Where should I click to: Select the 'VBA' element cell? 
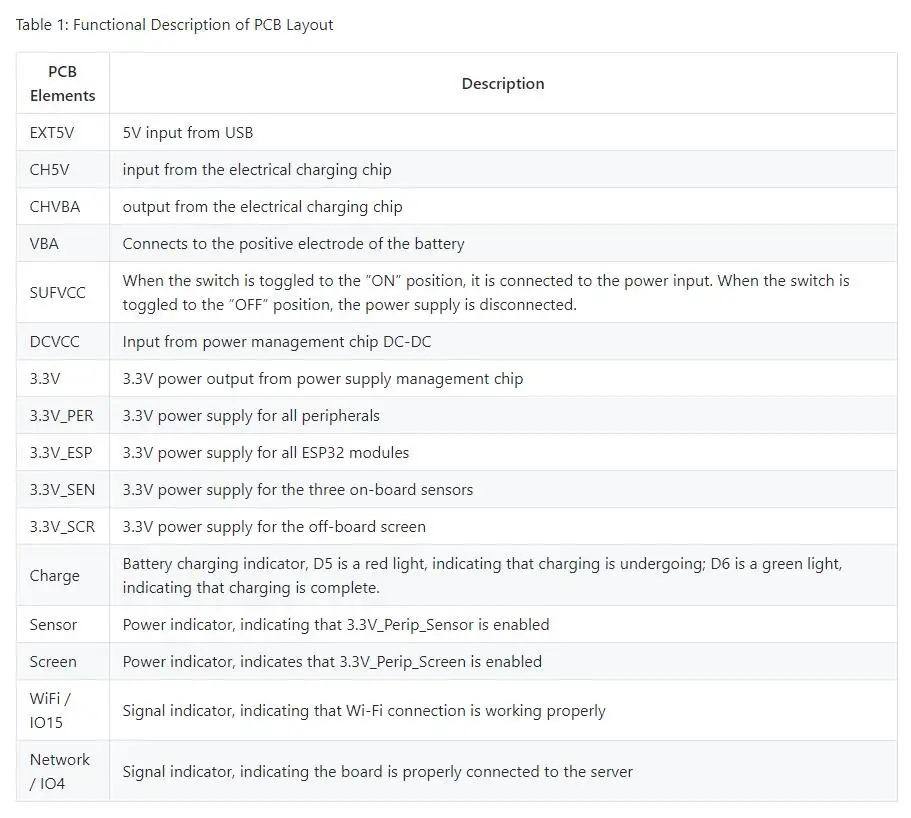[x=63, y=243]
